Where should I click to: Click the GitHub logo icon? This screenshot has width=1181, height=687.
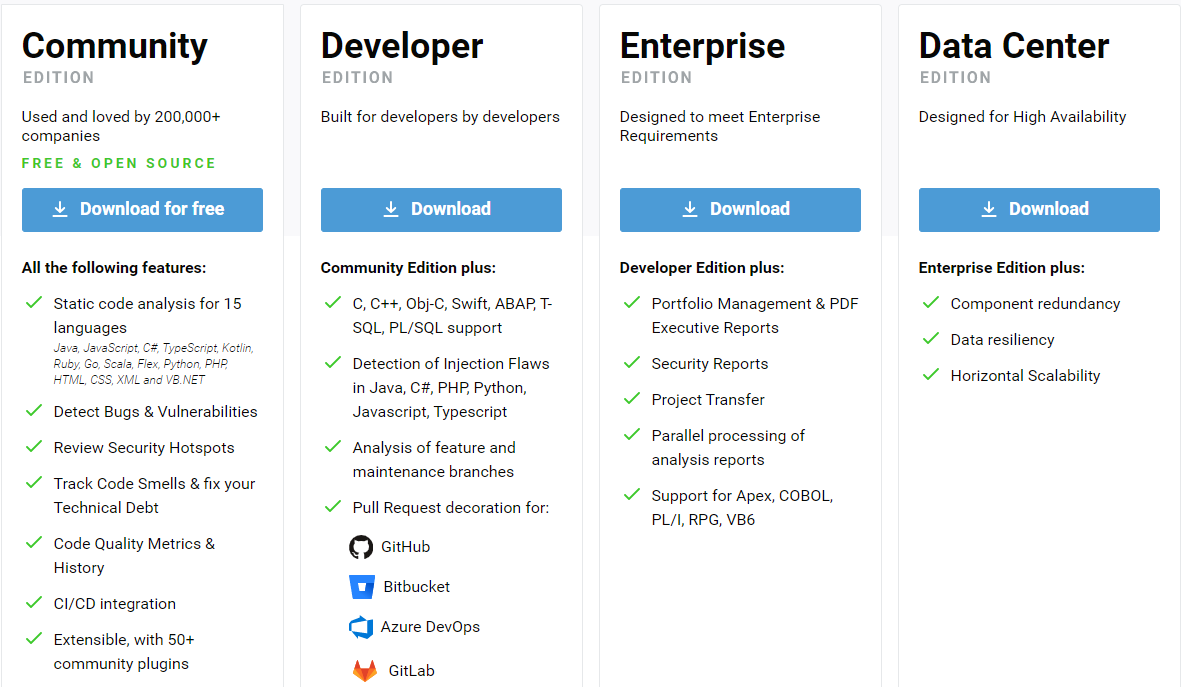pos(361,547)
